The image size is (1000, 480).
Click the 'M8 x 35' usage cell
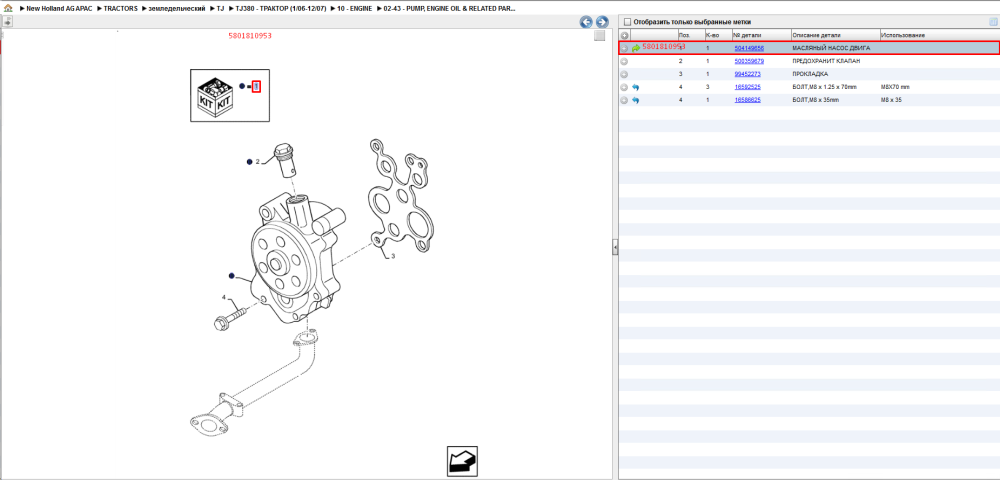pos(892,100)
